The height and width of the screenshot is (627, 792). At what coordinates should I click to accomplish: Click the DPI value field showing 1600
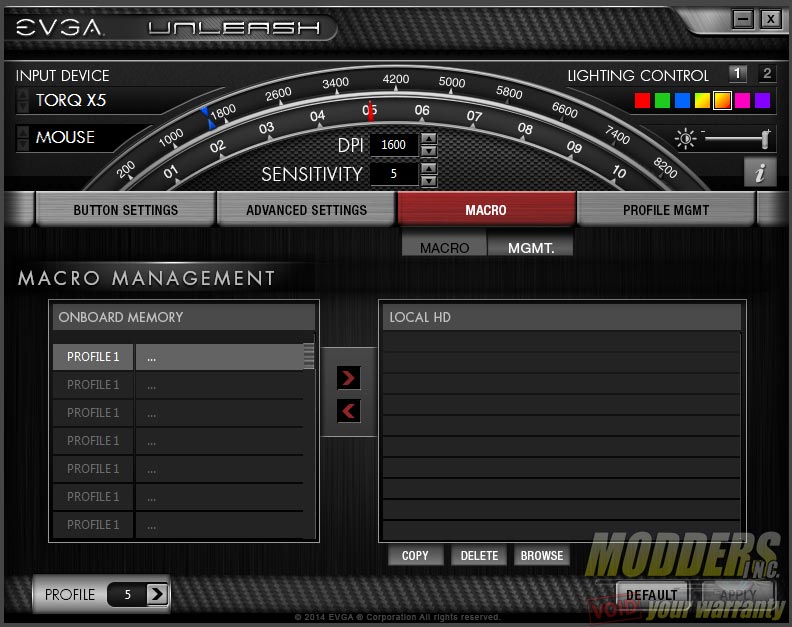click(x=394, y=145)
